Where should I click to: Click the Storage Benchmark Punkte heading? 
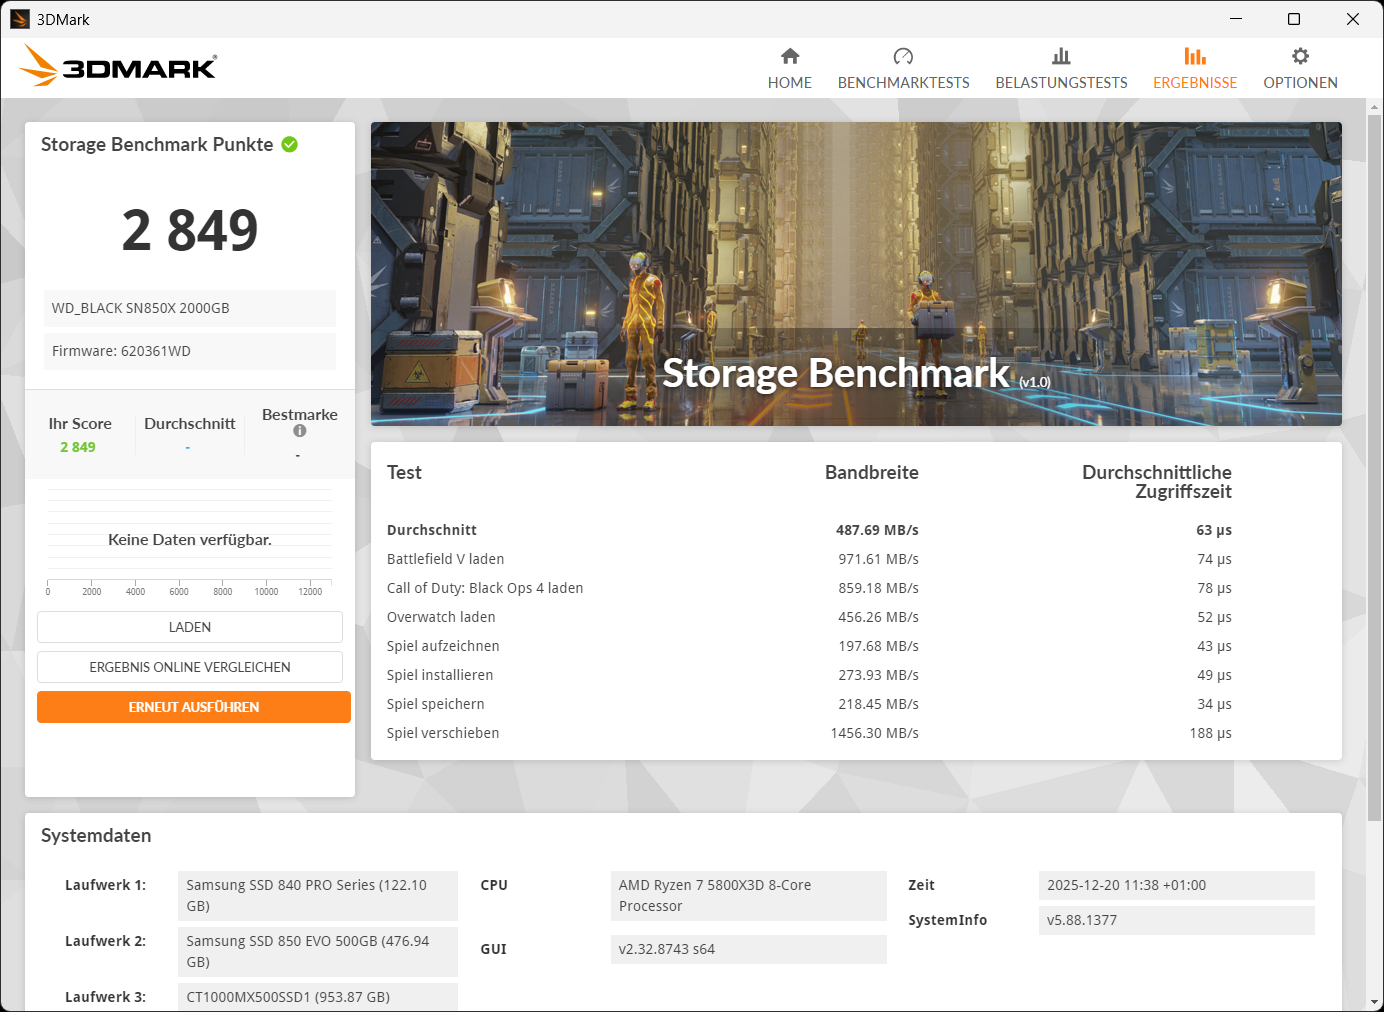click(157, 144)
